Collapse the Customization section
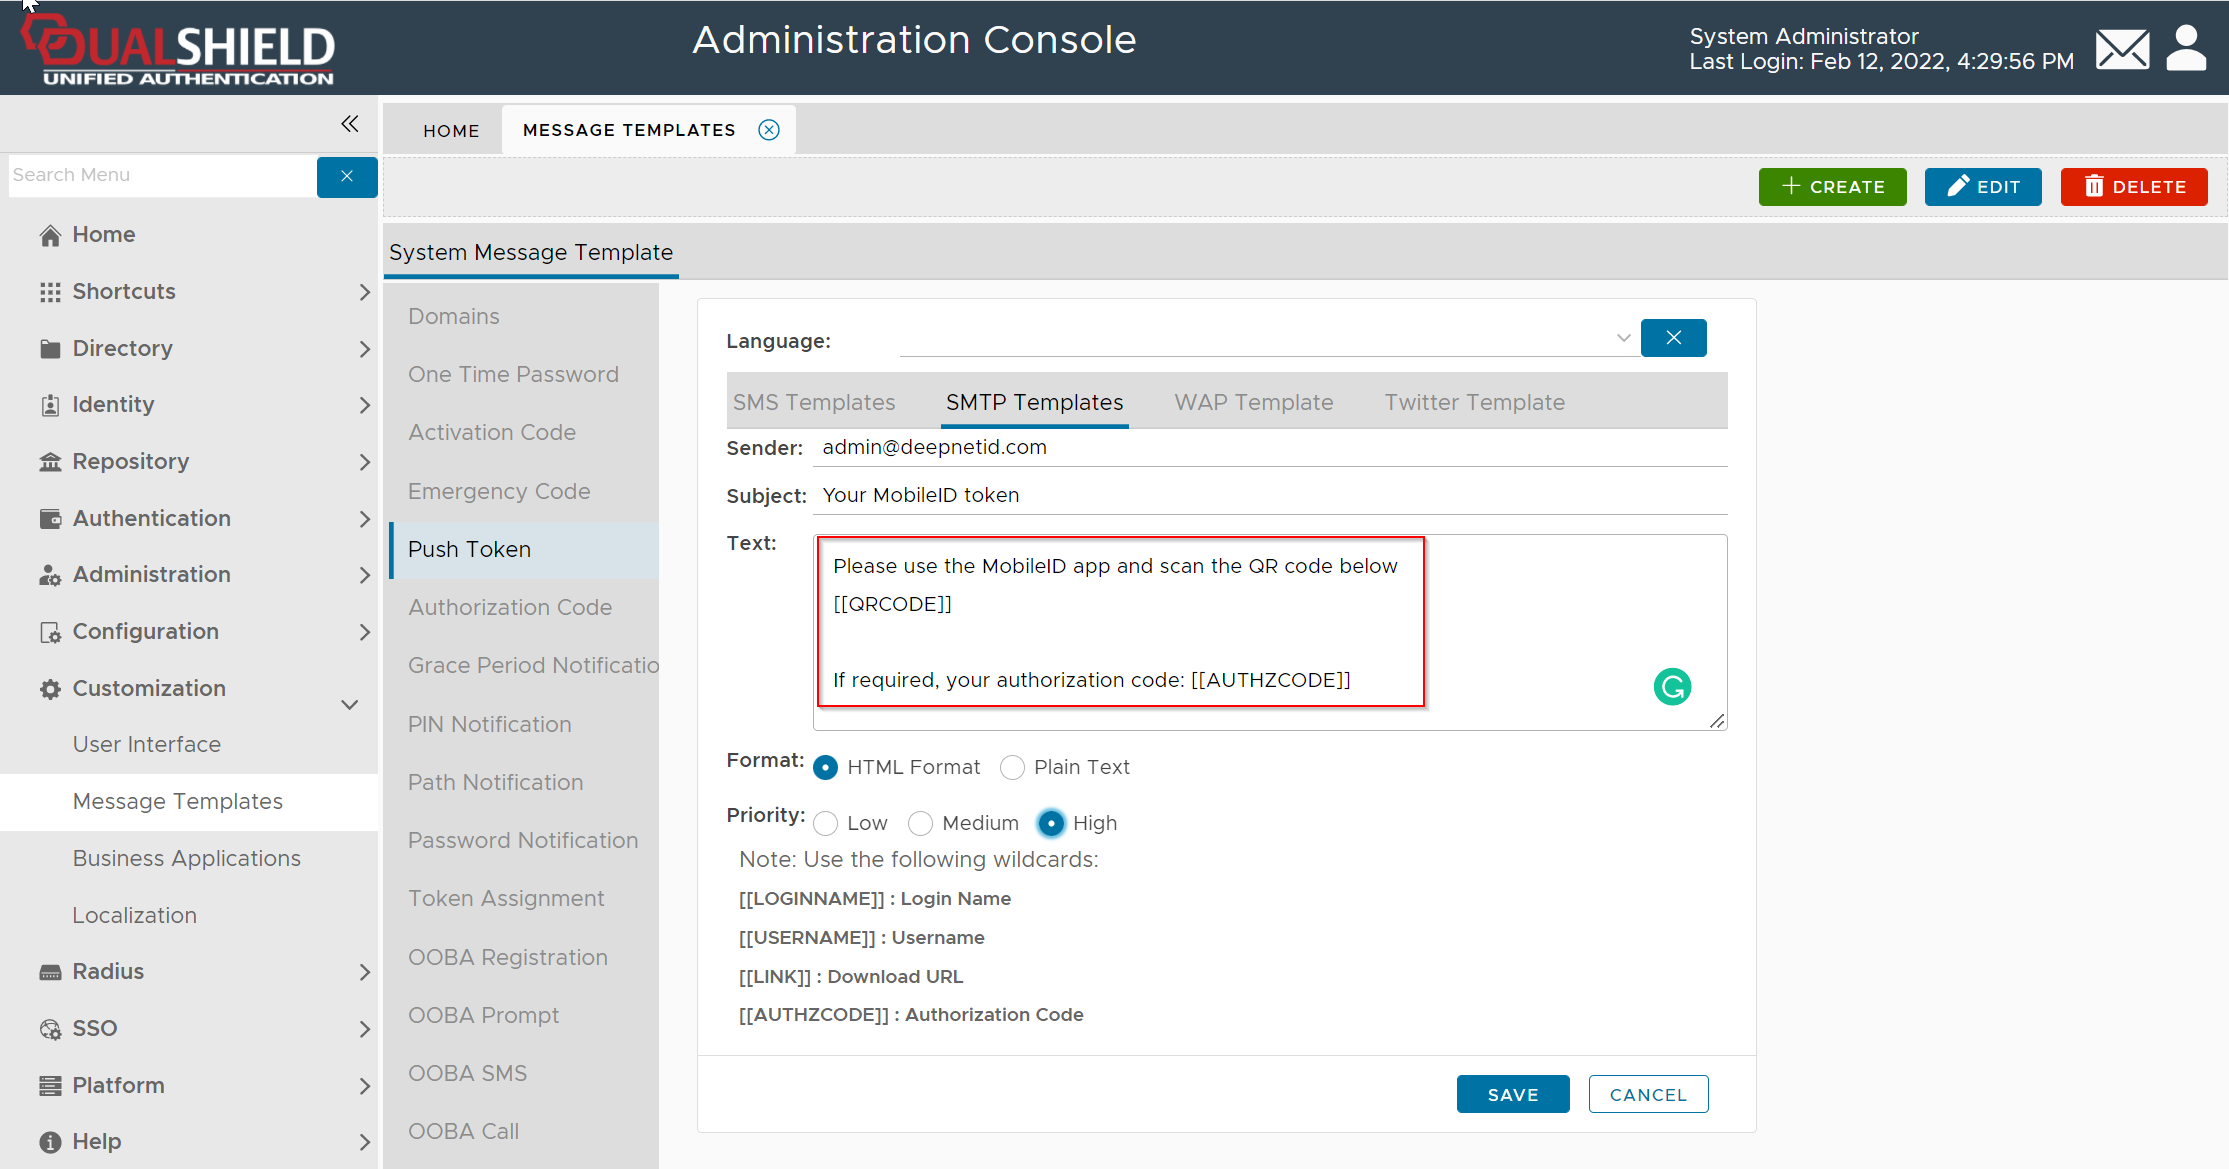Screen dimensions: 2229x1169 [x=350, y=704]
